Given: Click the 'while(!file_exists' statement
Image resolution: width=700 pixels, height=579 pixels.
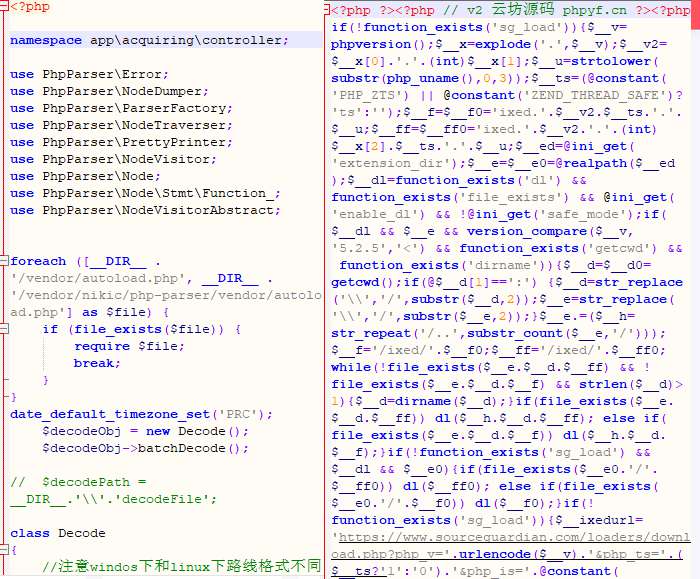Looking at the screenshot, I should pos(403,367).
